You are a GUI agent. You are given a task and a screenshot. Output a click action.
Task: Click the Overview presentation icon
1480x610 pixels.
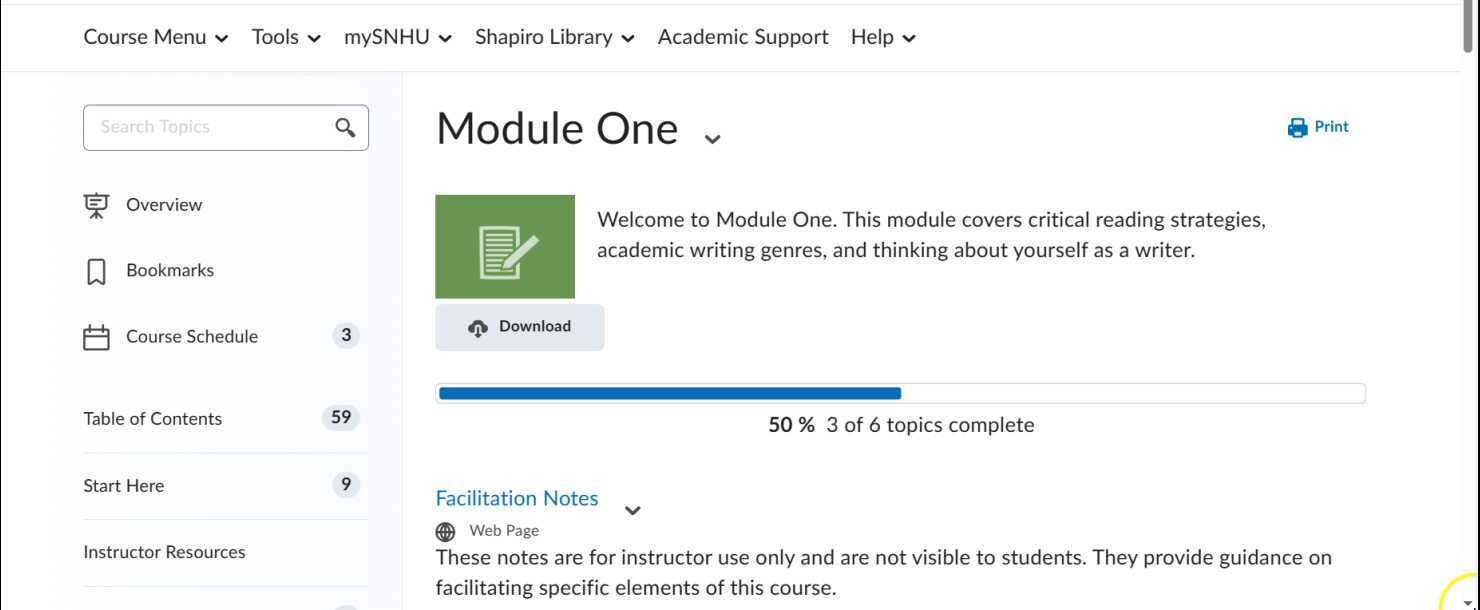[96, 205]
